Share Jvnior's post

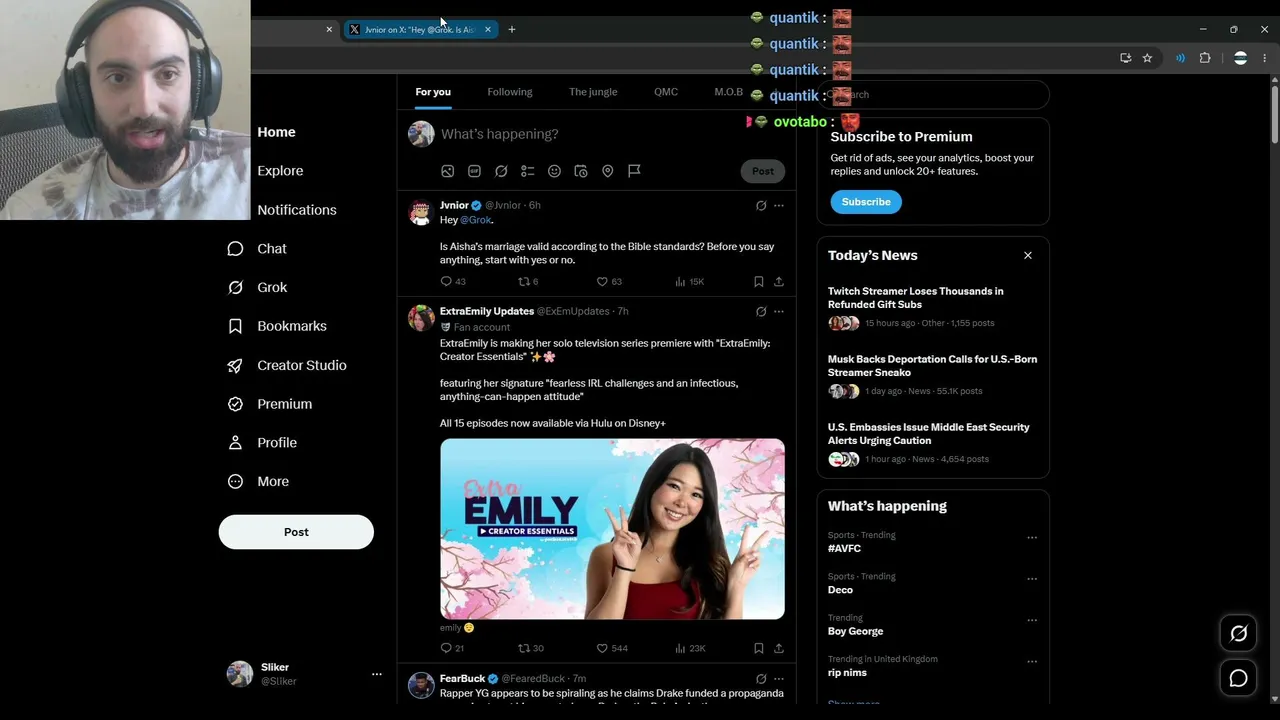click(779, 282)
